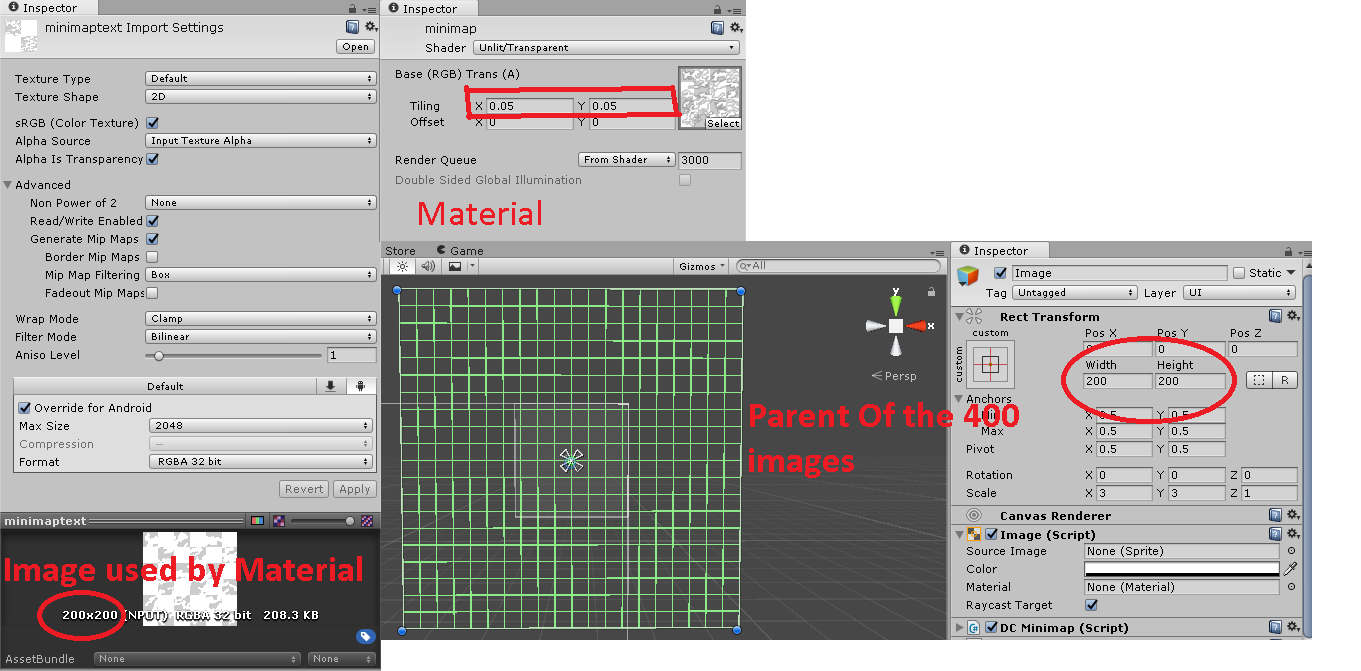Image resolution: width=1361 pixels, height=671 pixels.
Task: Open the Shader dropdown showing Unlit/Transparent
Action: 605,47
